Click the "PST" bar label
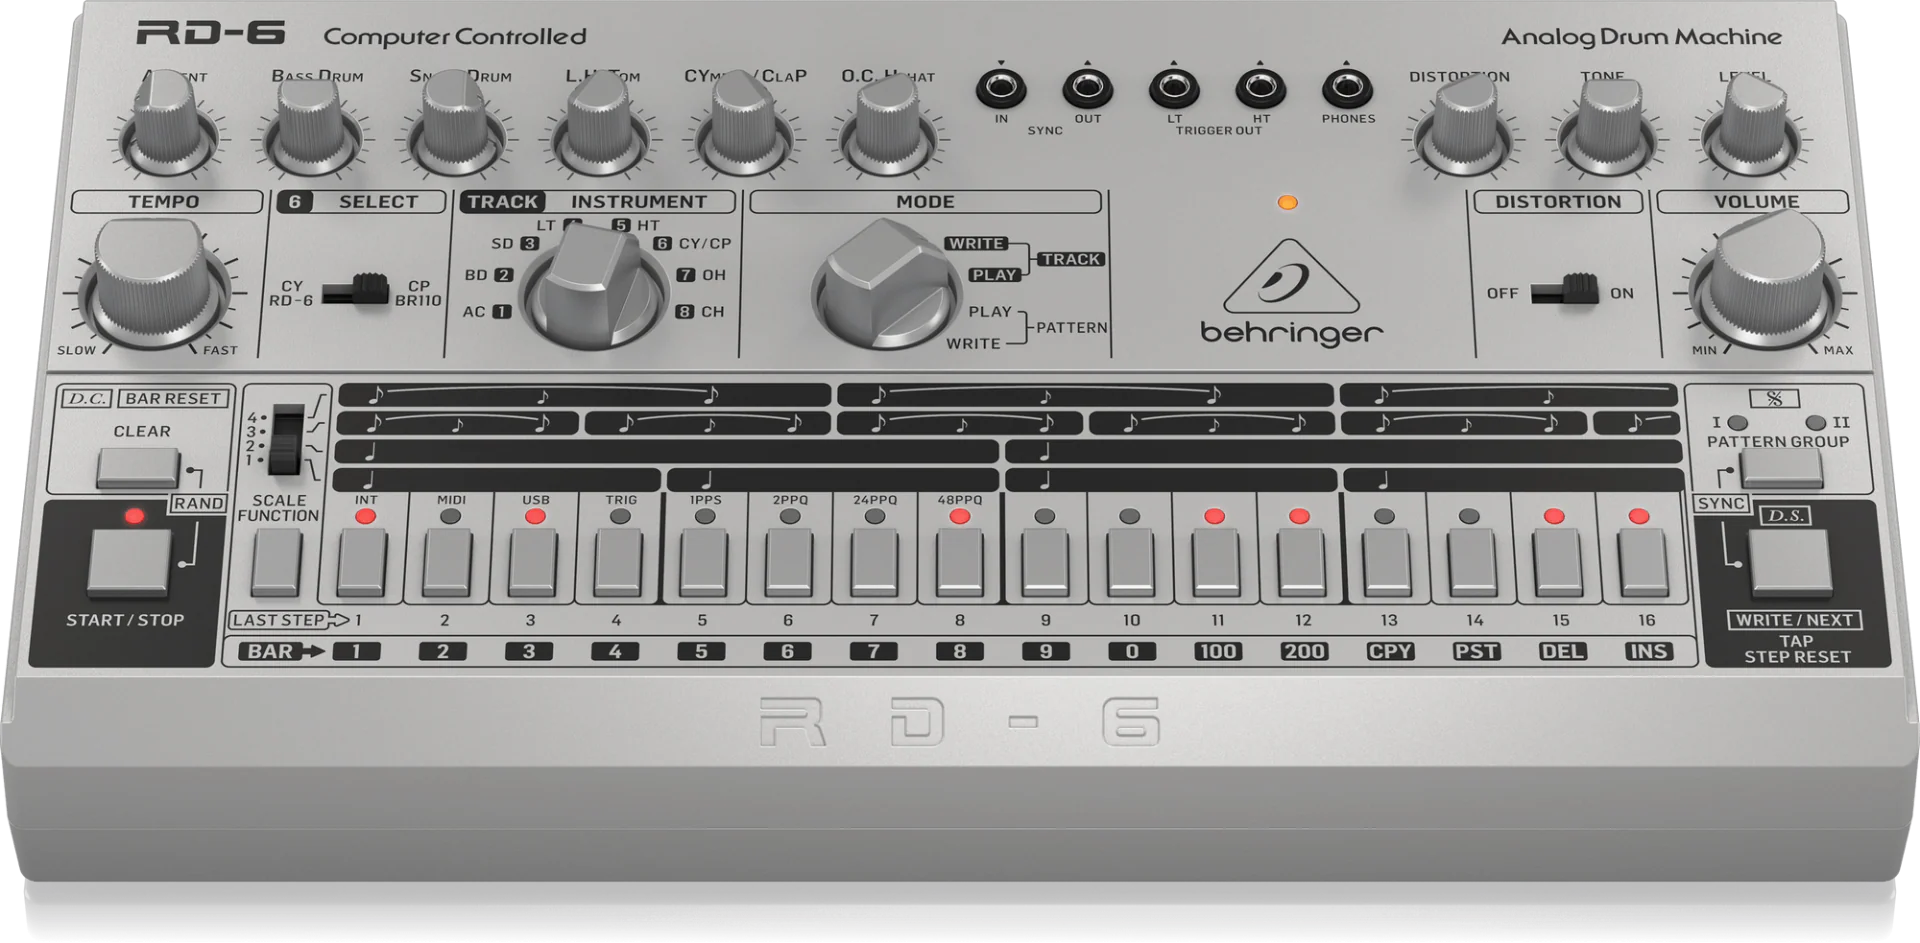The height and width of the screenshot is (943, 1920). [x=1476, y=651]
